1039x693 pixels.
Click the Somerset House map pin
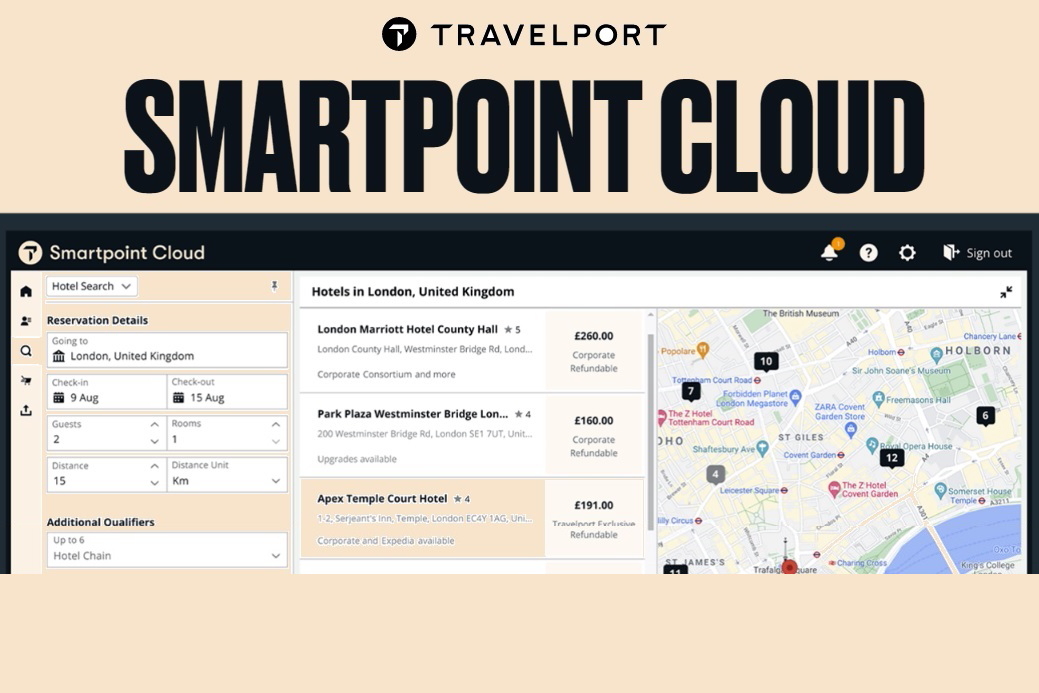point(940,490)
